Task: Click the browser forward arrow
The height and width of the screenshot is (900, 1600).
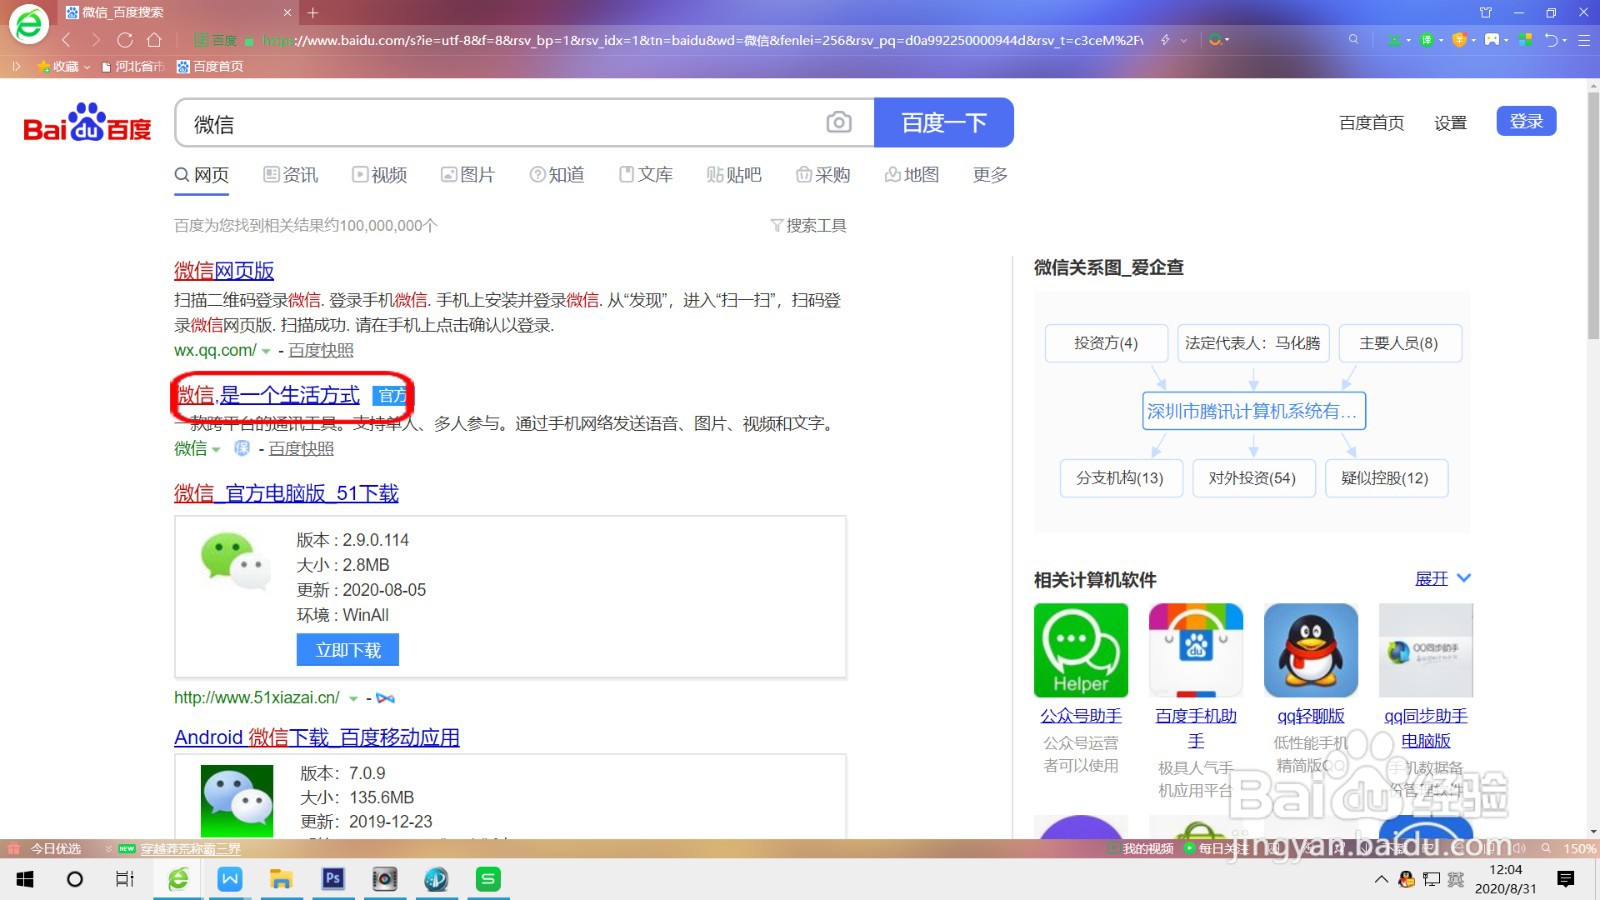Action: click(95, 40)
